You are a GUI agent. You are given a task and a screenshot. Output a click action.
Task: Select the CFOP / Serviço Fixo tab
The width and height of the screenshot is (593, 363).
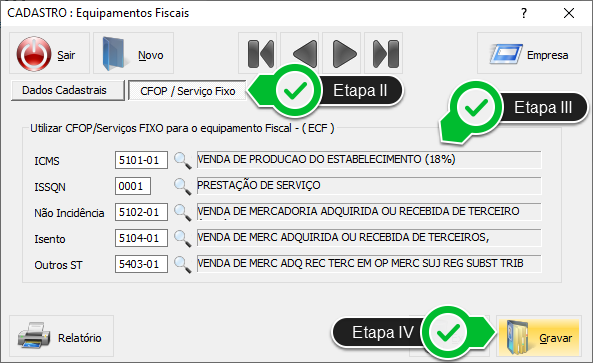click(188, 91)
